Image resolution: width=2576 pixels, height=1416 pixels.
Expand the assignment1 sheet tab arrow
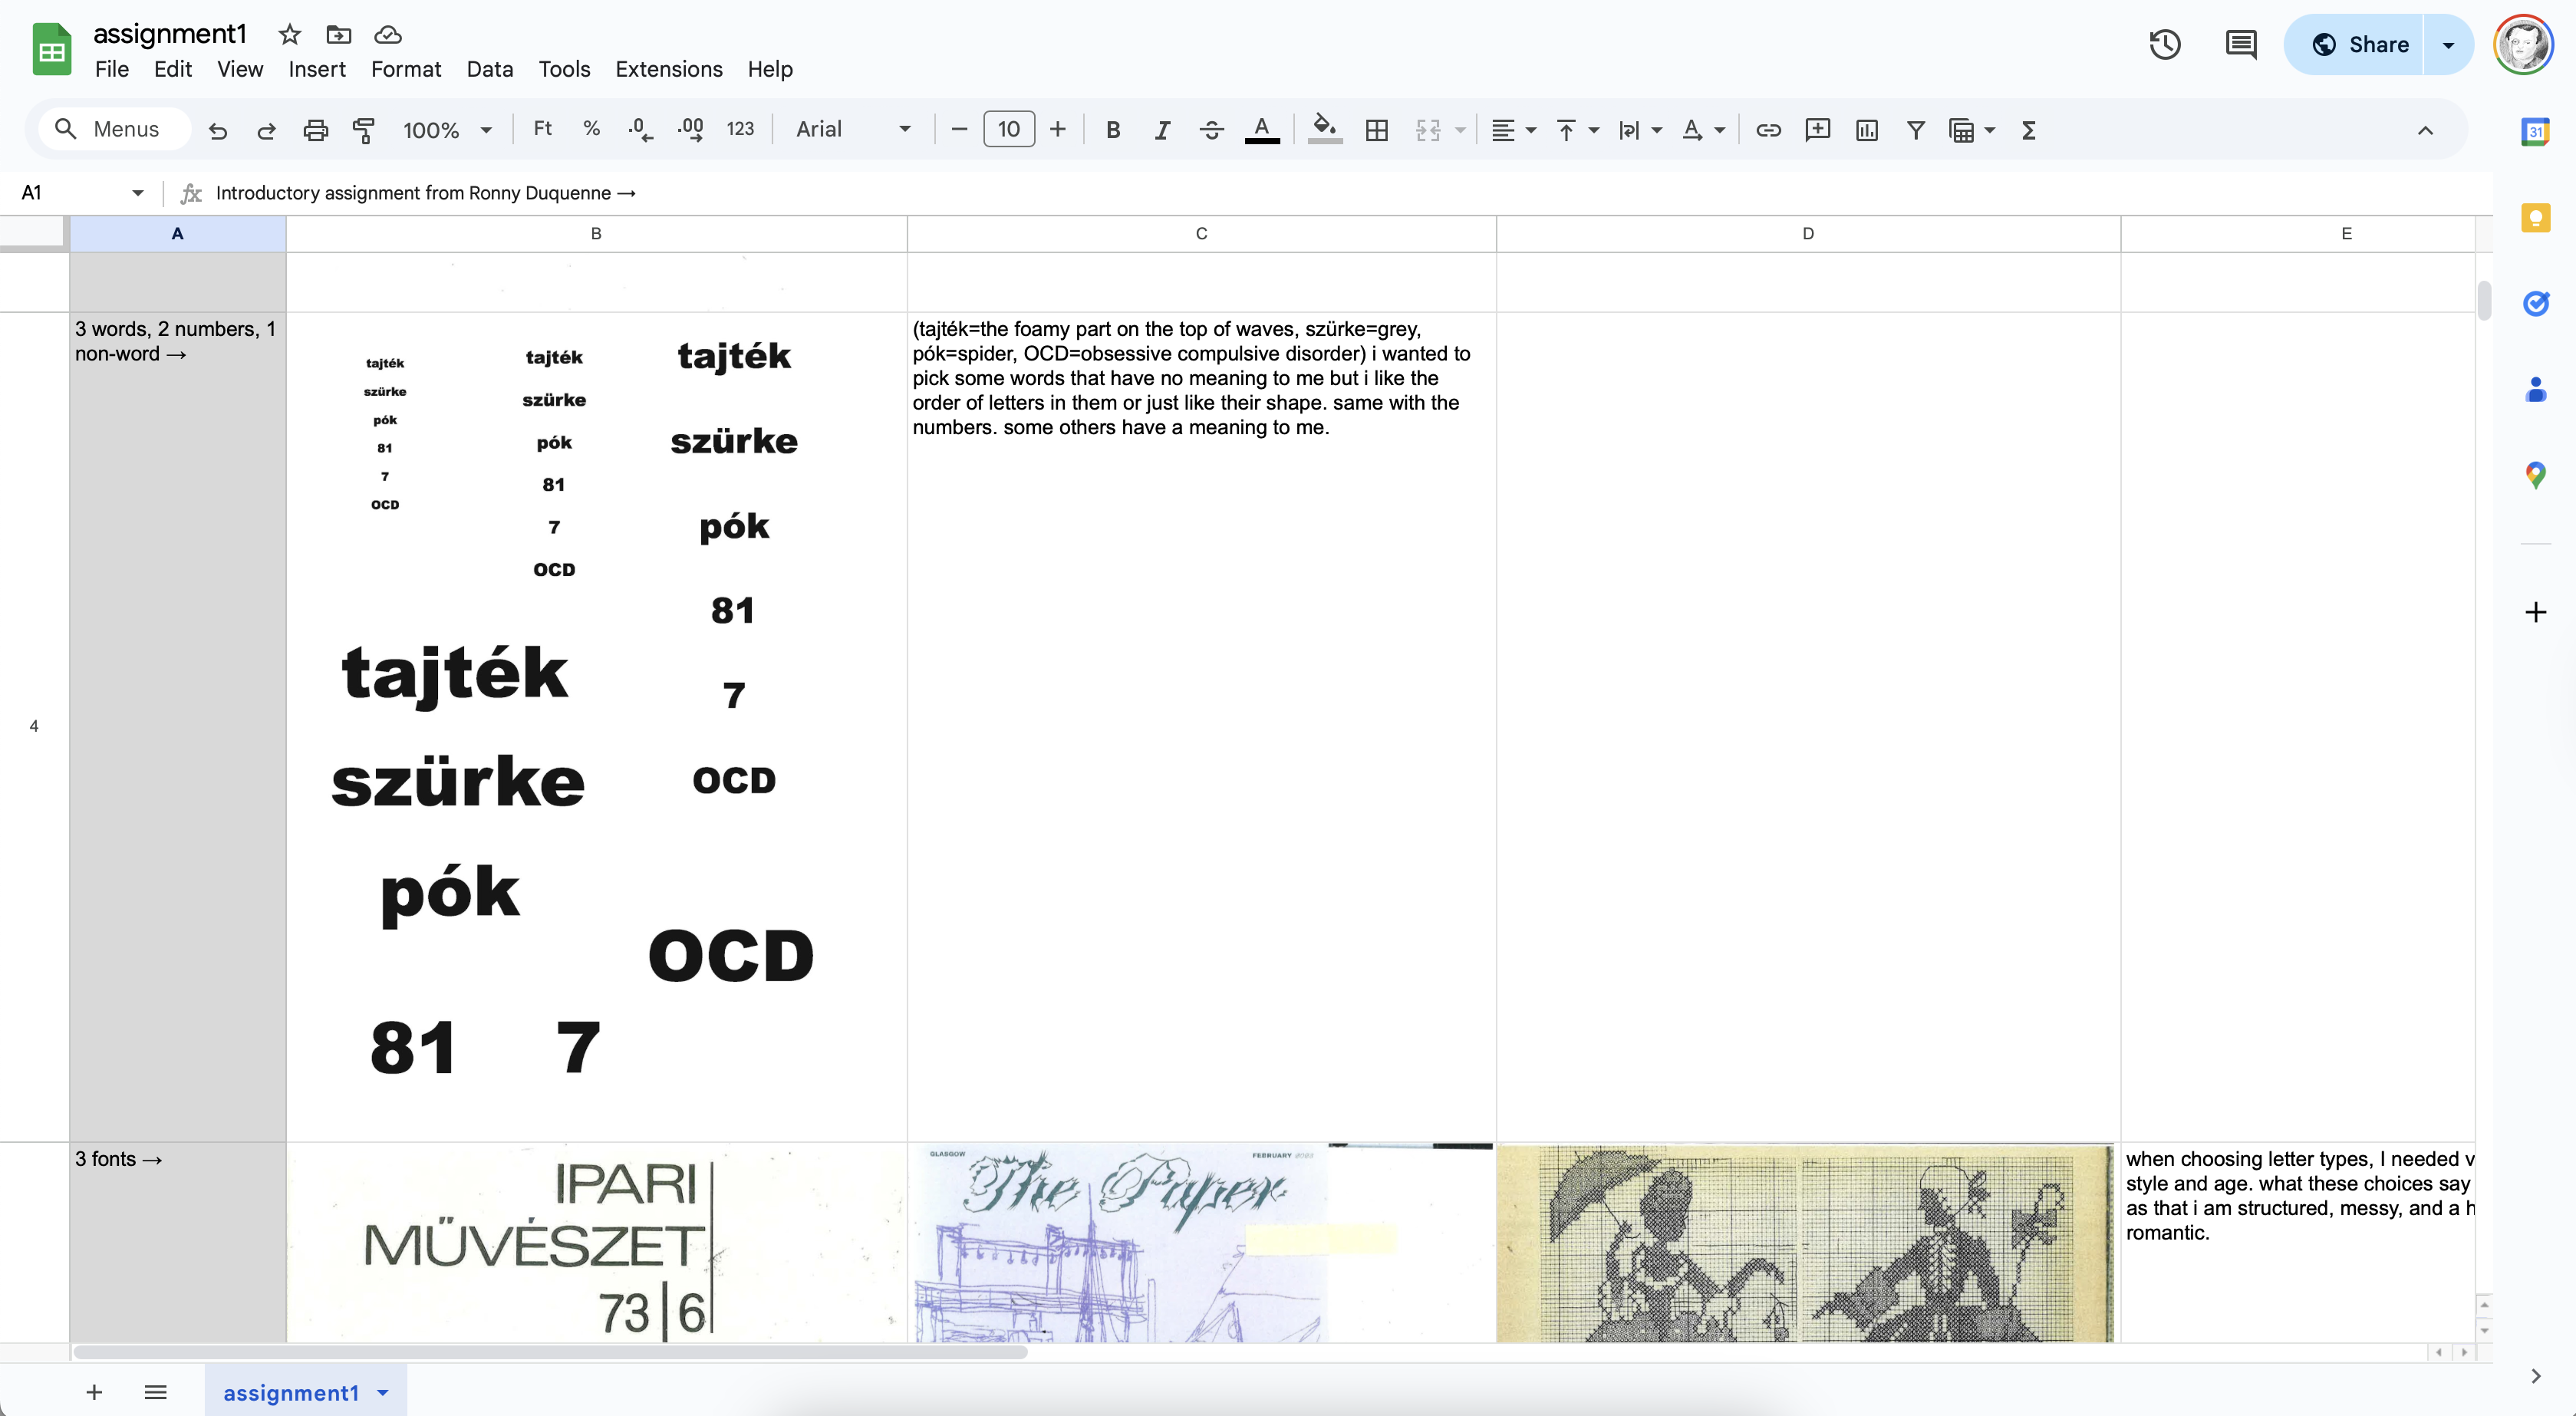coord(383,1393)
